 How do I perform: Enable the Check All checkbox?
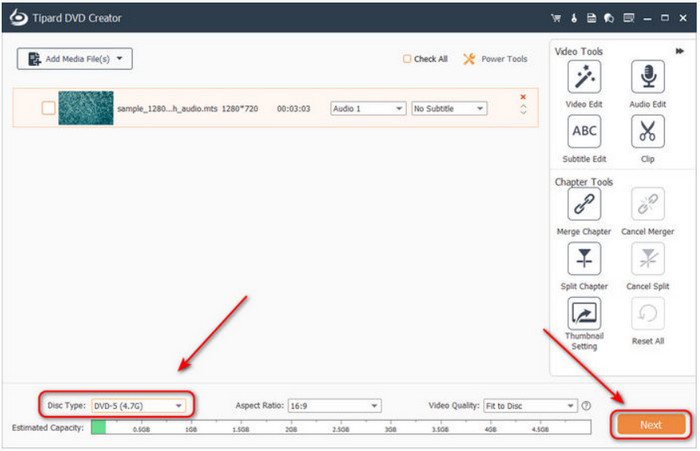click(x=407, y=59)
